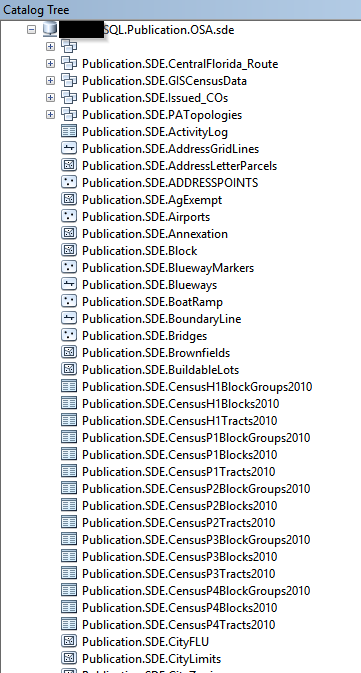Expand the CentralFlorida_Route dataset

[51, 64]
